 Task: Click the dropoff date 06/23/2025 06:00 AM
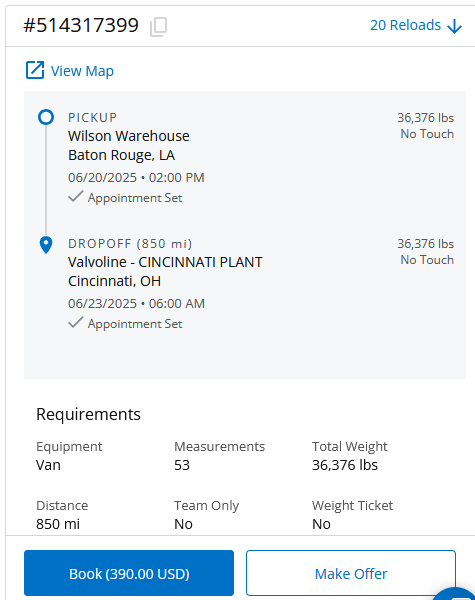pos(137,303)
